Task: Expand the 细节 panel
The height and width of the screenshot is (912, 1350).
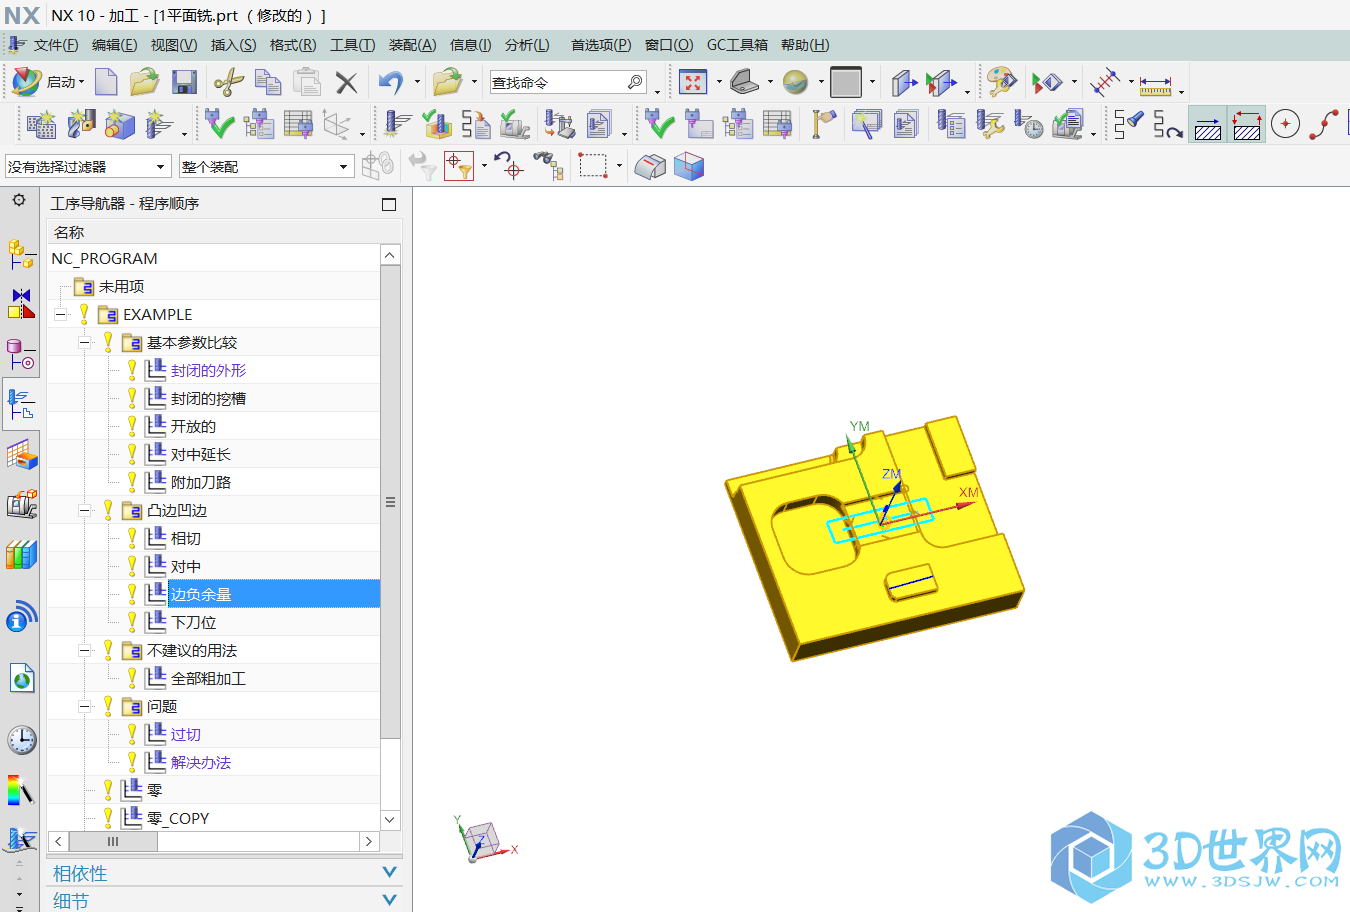Action: pyautogui.click(x=225, y=900)
